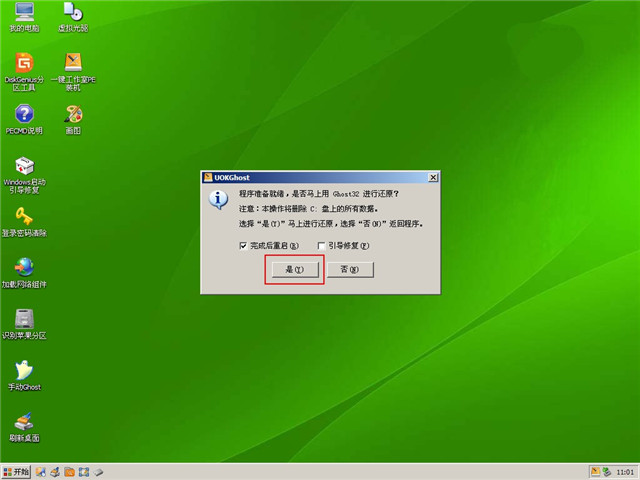Click 是(Y) to start the restore

[x=294, y=270]
